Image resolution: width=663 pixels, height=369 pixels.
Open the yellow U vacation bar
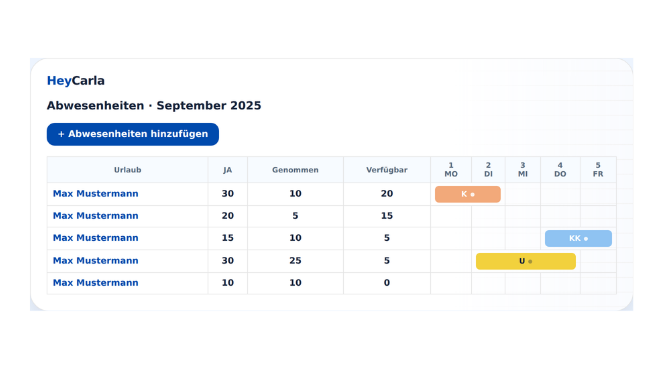click(526, 261)
